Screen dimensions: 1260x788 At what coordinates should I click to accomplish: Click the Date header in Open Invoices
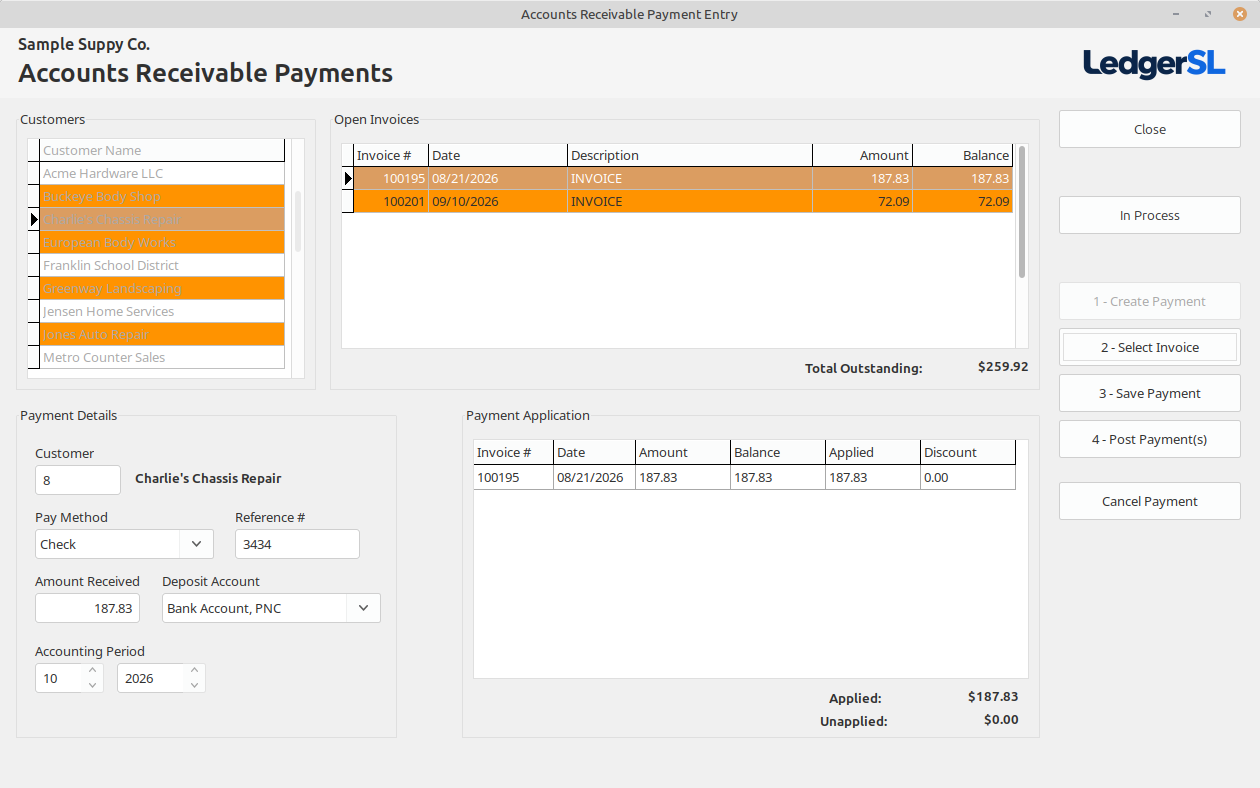tap(498, 155)
